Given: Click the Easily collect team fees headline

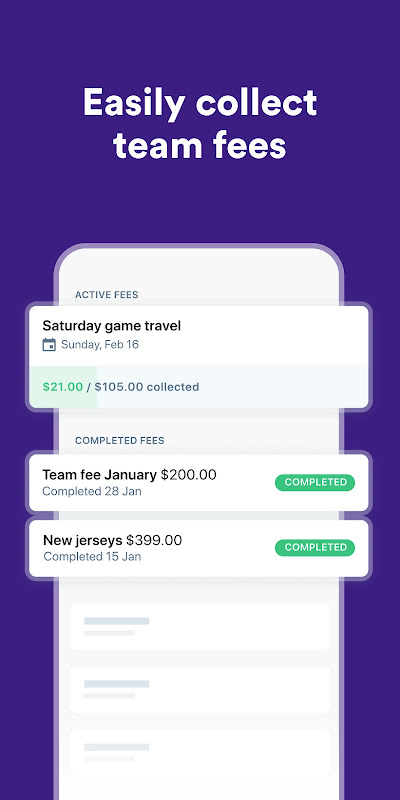Looking at the screenshot, I should [x=200, y=123].
